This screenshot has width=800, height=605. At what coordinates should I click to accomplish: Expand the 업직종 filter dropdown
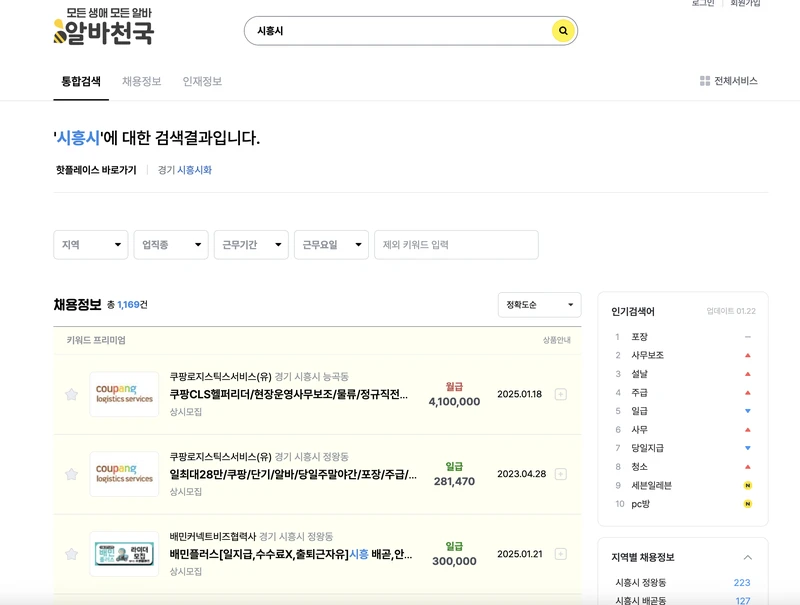(170, 244)
